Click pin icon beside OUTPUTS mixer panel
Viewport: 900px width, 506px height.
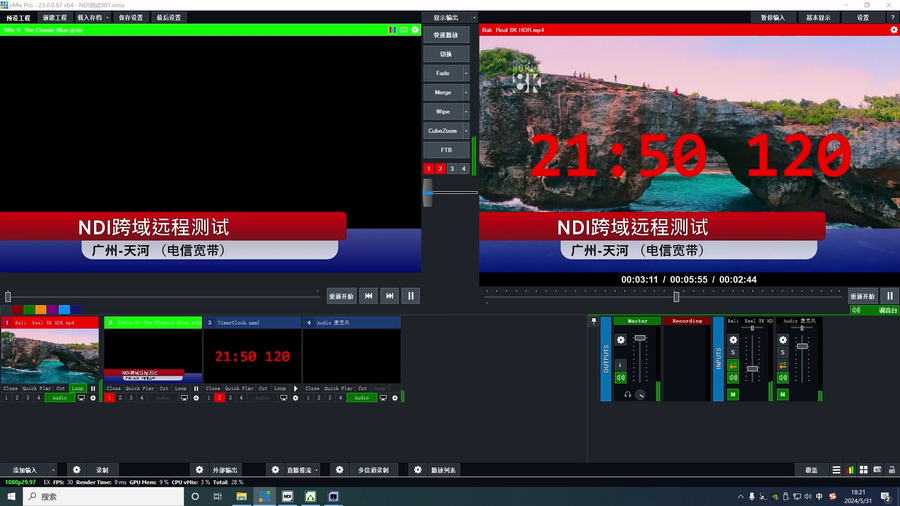593,321
